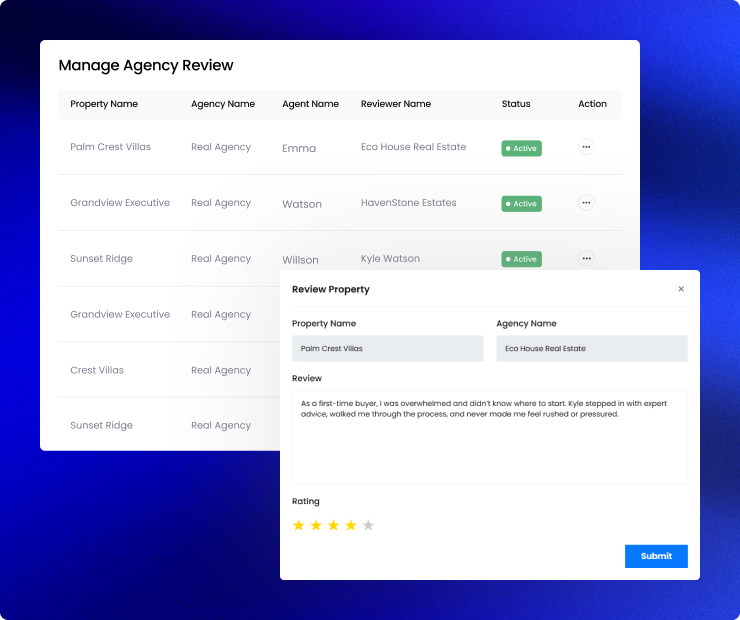Image resolution: width=740 pixels, height=620 pixels.
Task: Click the Action column header
Action: [592, 104]
